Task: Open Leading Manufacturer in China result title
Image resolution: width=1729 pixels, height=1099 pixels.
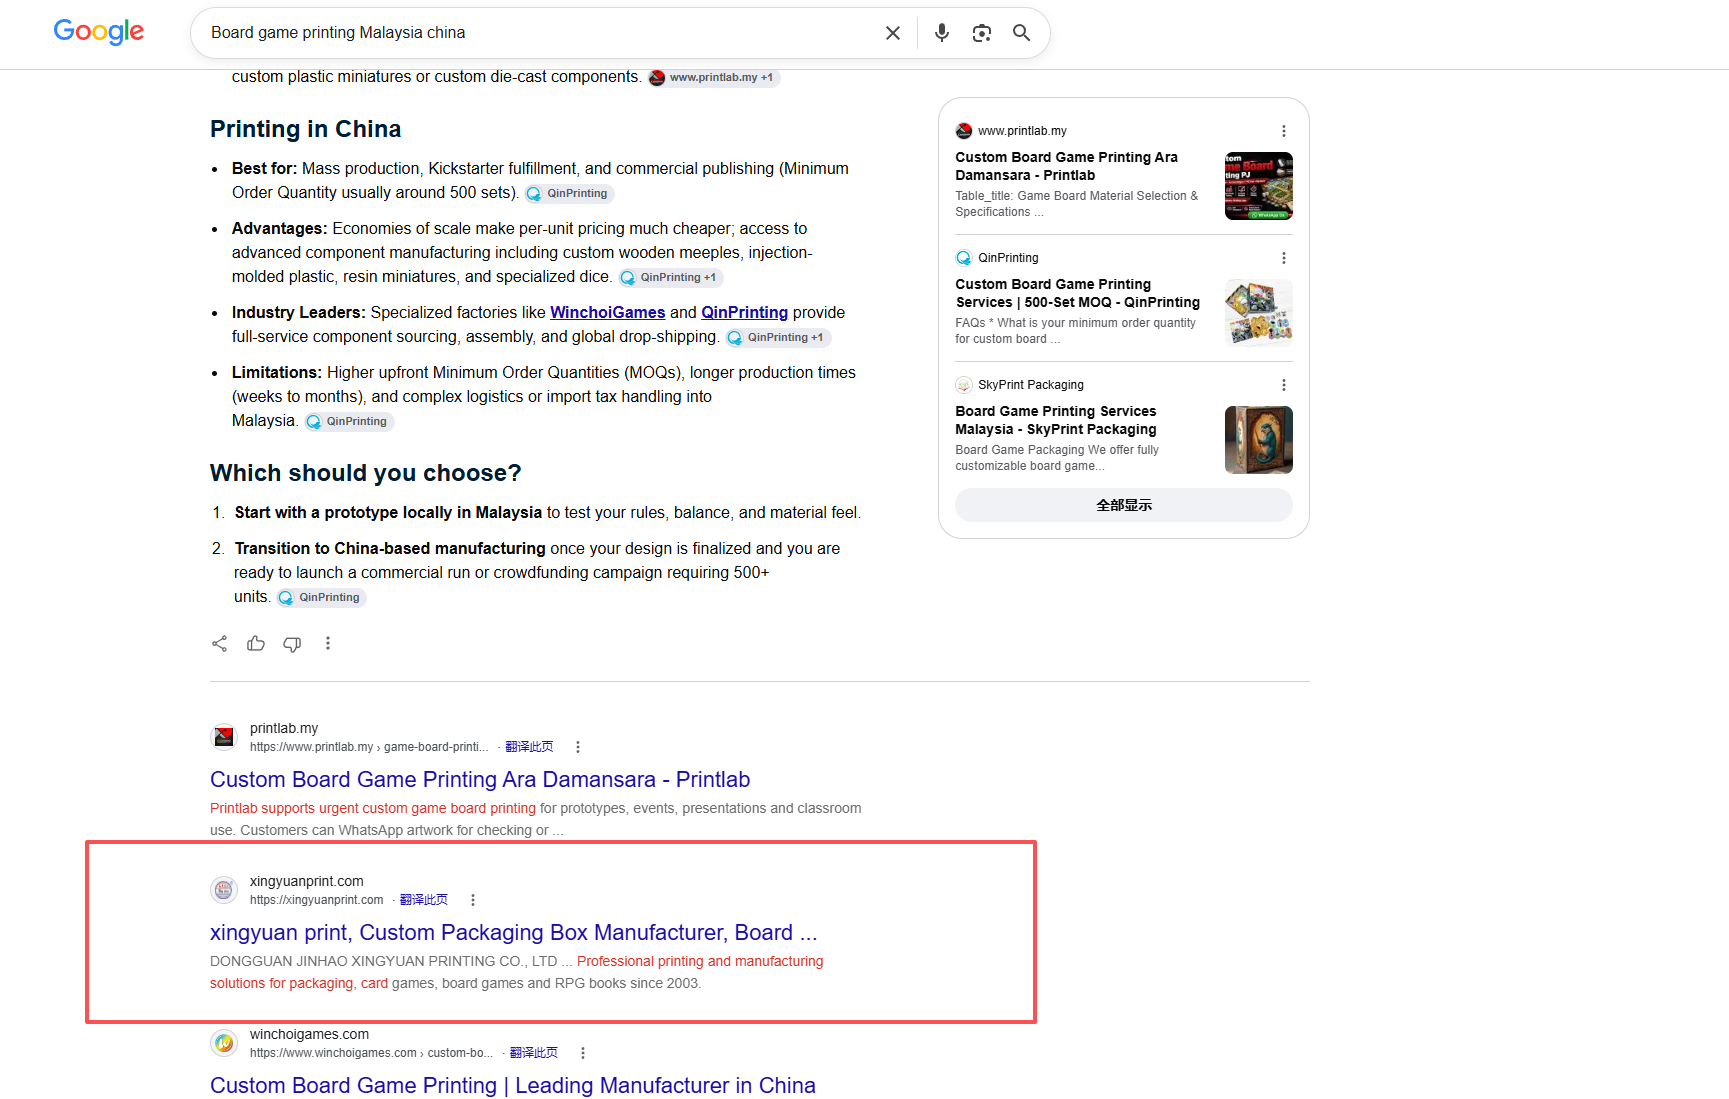Action: 513,1085
